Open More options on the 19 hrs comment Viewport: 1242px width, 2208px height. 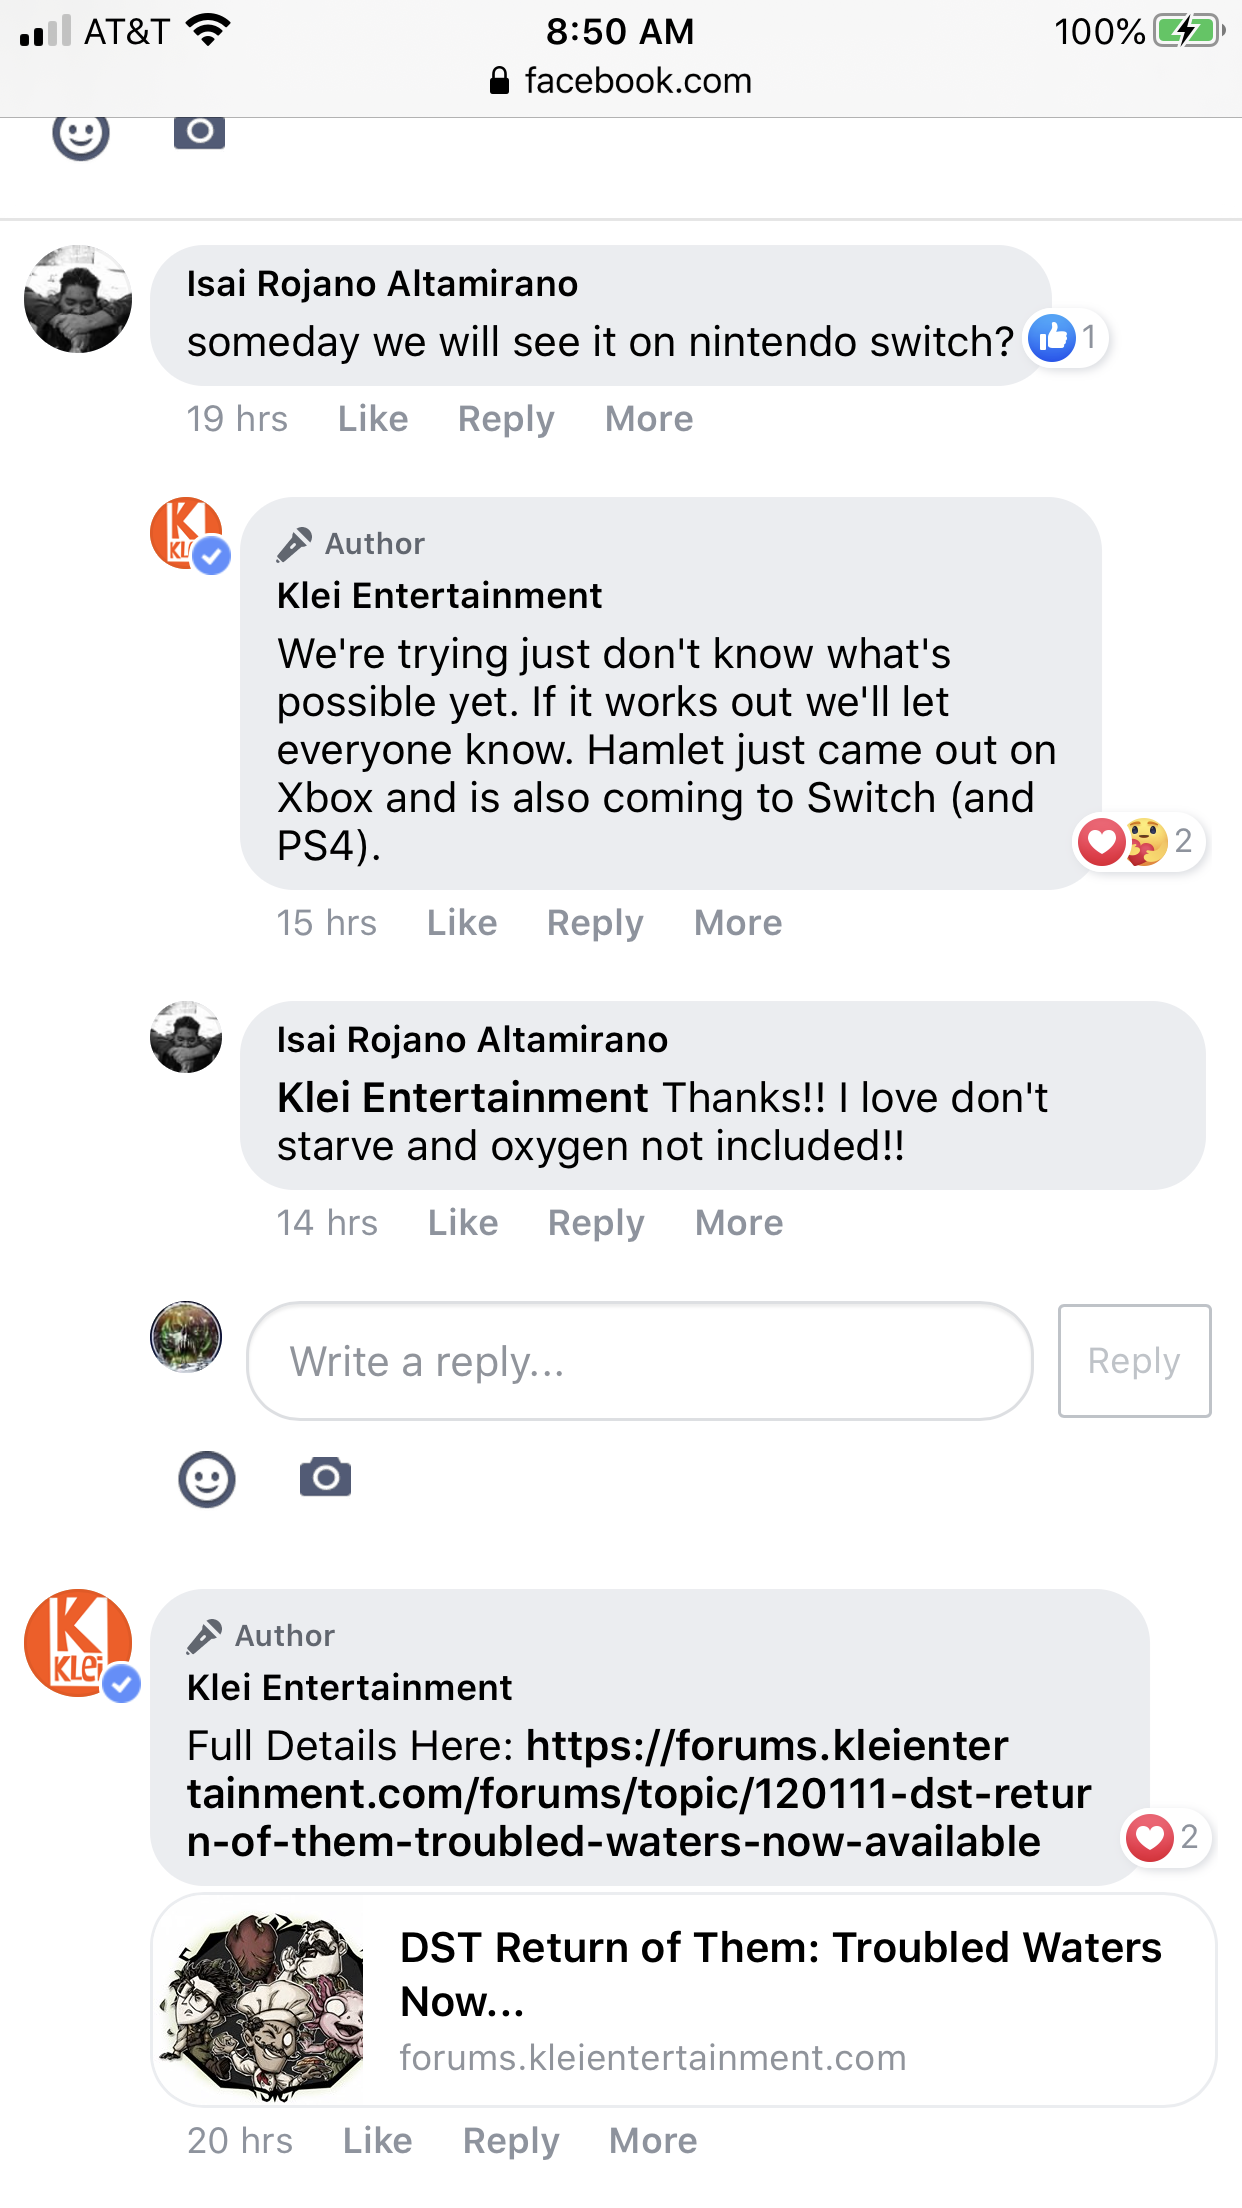(648, 419)
